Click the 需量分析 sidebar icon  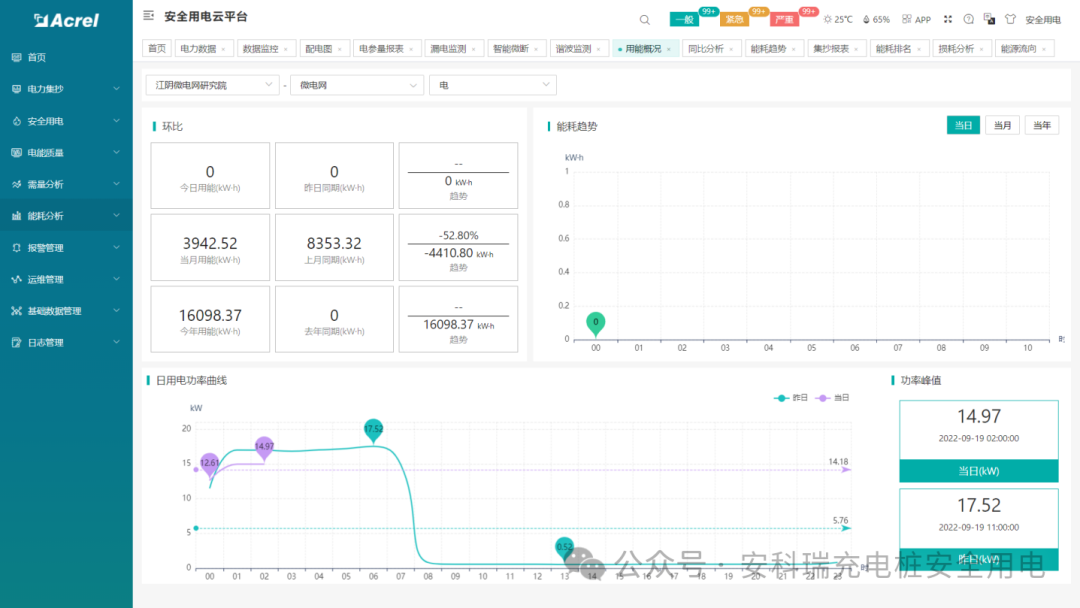[17, 185]
